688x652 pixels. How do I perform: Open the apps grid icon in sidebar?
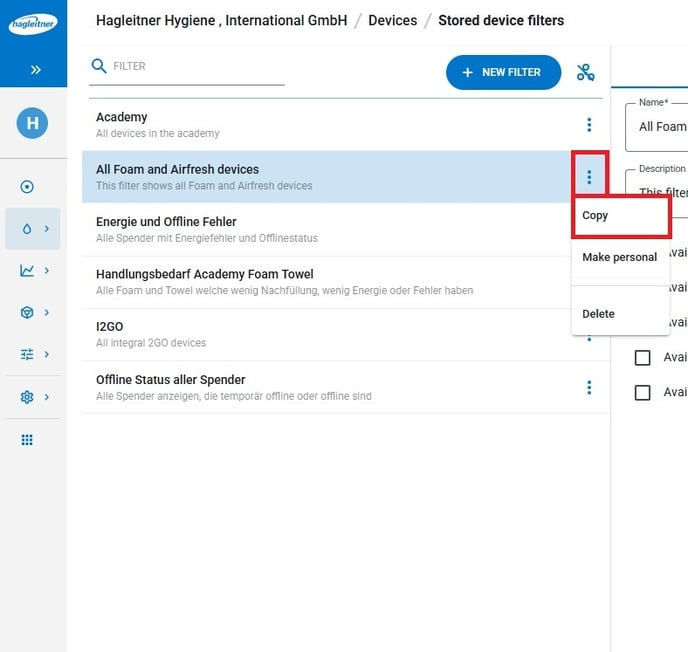27,440
